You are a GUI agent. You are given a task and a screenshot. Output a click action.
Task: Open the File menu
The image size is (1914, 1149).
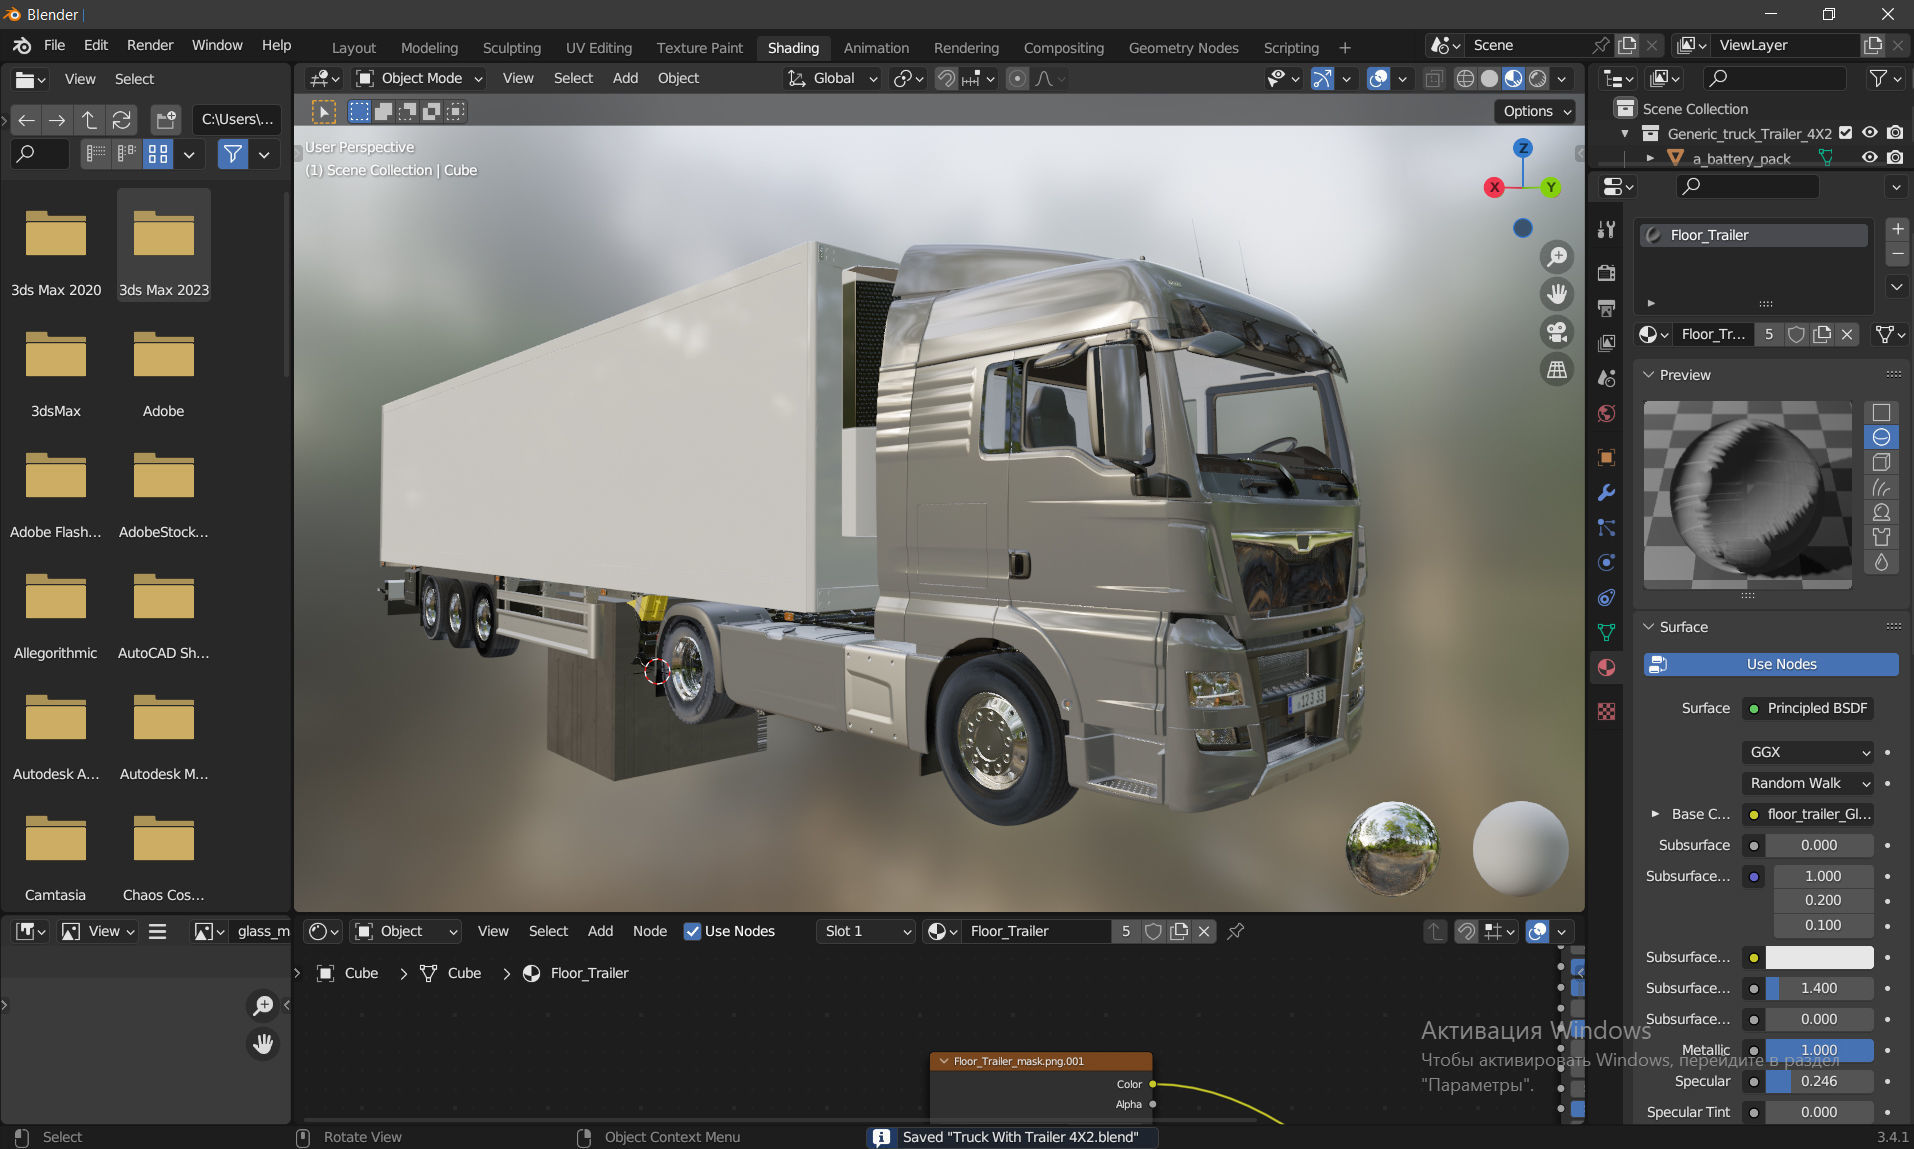point(55,45)
